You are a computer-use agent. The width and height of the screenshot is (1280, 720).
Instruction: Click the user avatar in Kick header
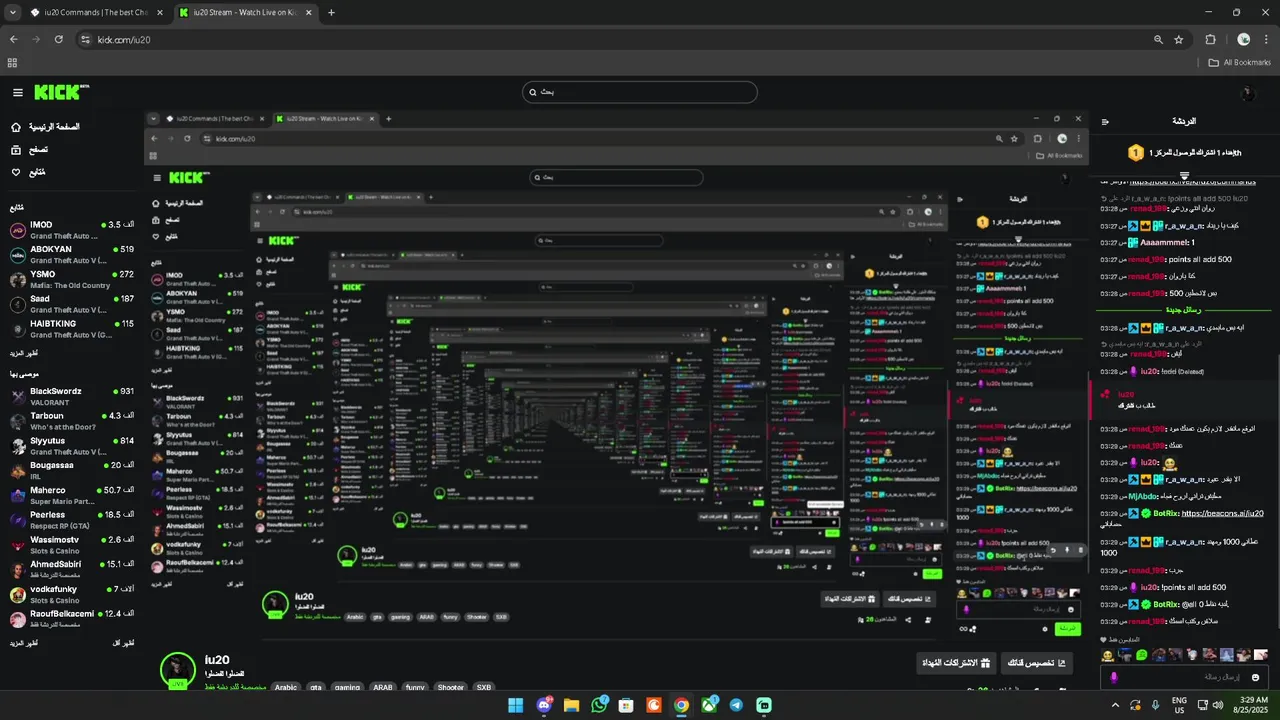1246,93
